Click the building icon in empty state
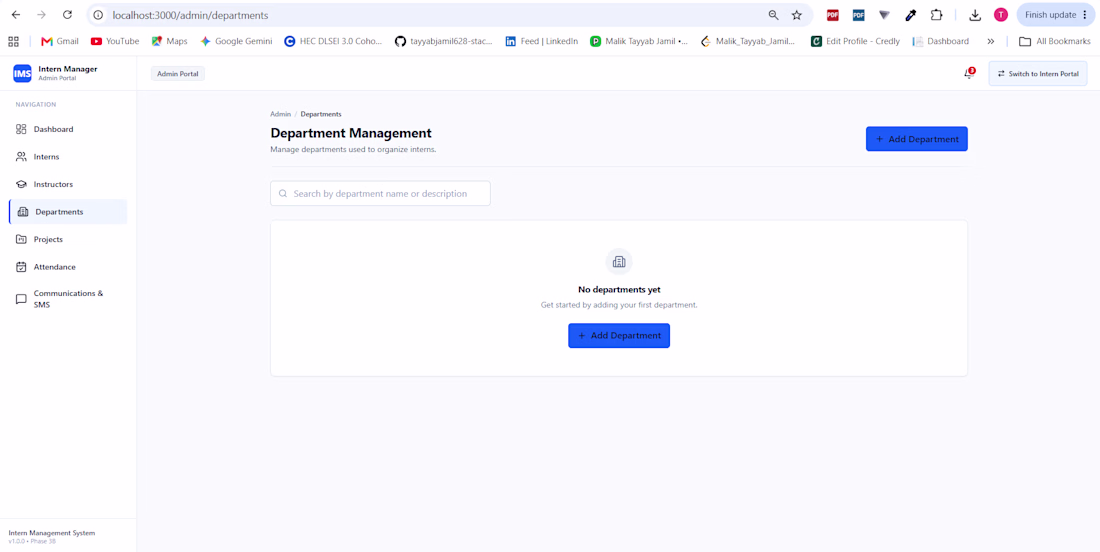This screenshot has width=1100, height=552. (x=619, y=262)
